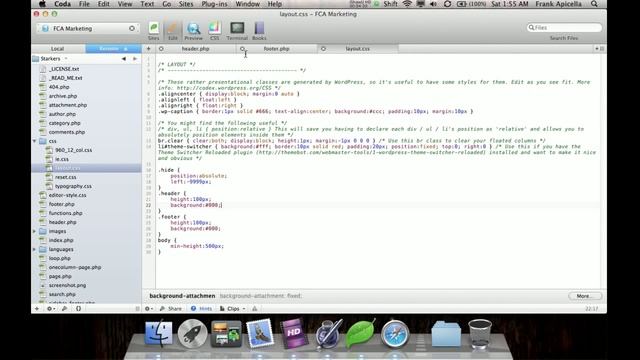Select index.php in sidebar
The width and height of the screenshot is (640, 360).
(61, 240)
